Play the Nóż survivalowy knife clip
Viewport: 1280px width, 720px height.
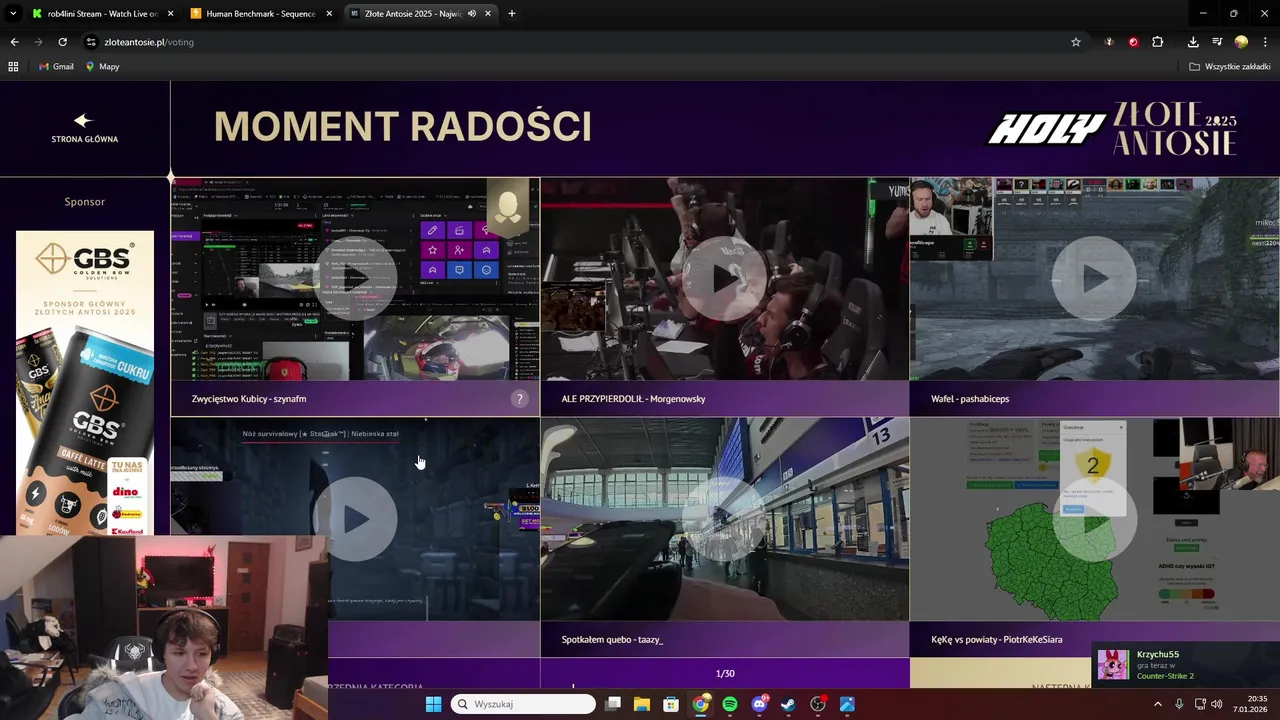click(355, 519)
